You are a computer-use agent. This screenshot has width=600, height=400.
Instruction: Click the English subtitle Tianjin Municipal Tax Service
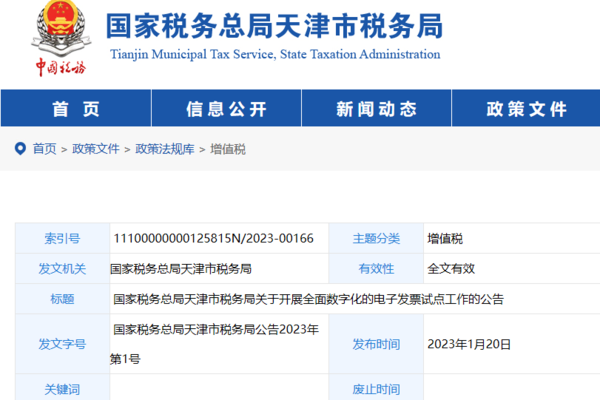275,54
